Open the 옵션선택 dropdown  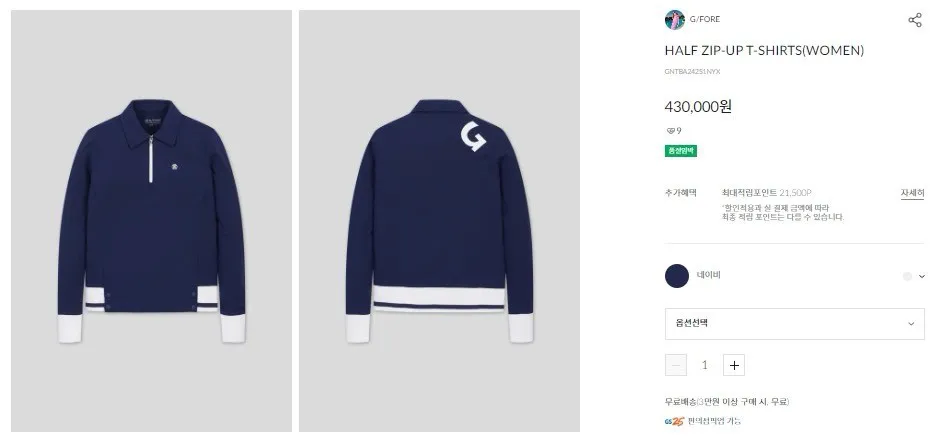tap(794, 324)
